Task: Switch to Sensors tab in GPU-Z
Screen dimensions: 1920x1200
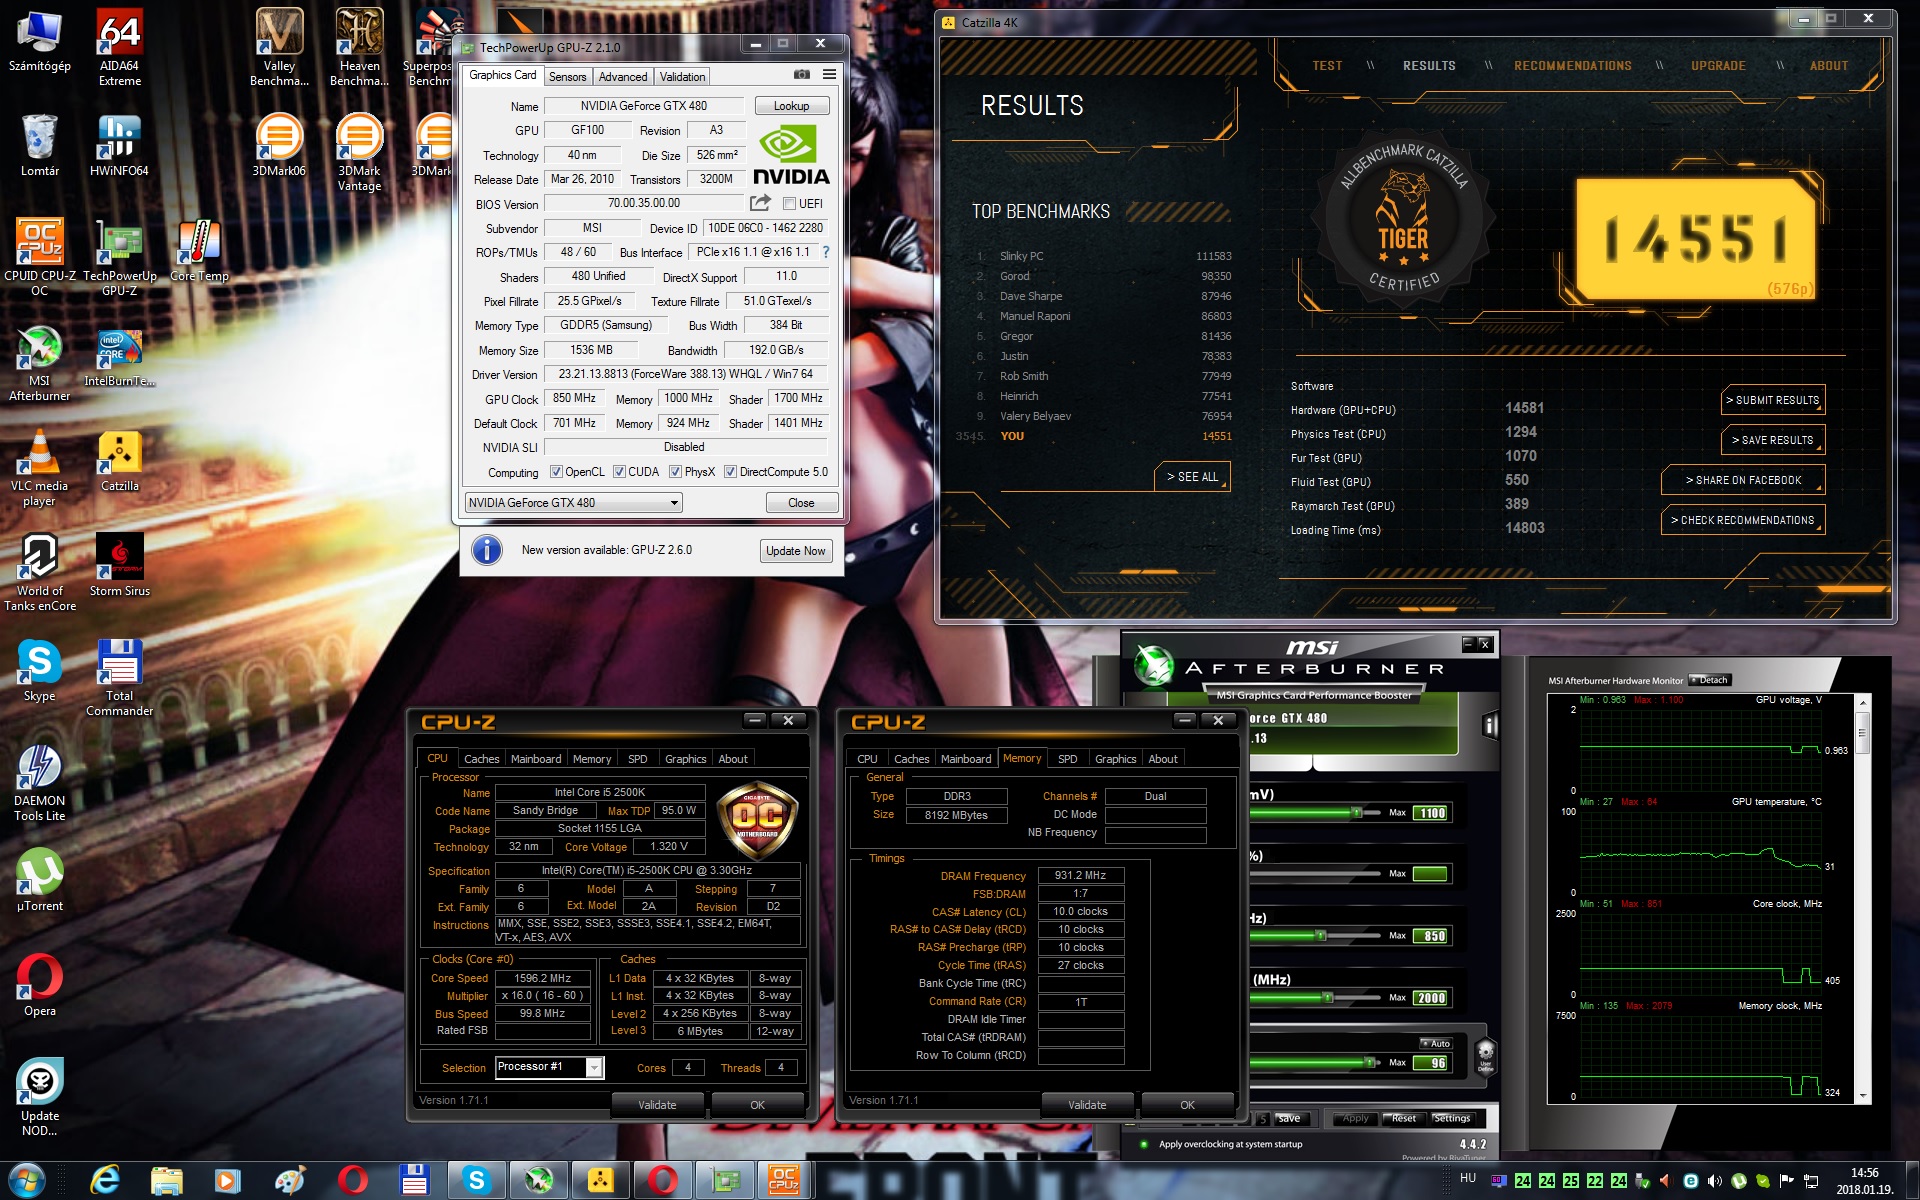Action: tap(567, 77)
